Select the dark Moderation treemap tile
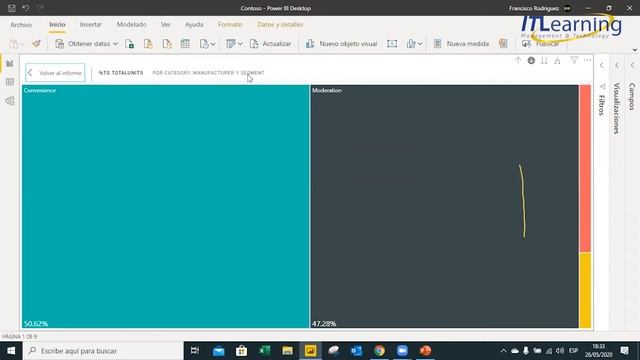Image resolution: width=640 pixels, height=360 pixels. click(444, 206)
